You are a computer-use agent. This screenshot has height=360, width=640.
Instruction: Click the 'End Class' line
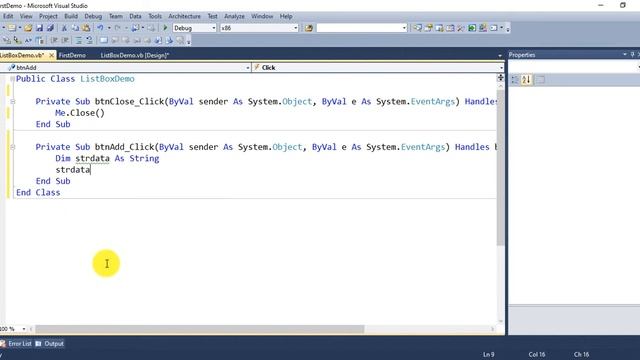coord(38,193)
